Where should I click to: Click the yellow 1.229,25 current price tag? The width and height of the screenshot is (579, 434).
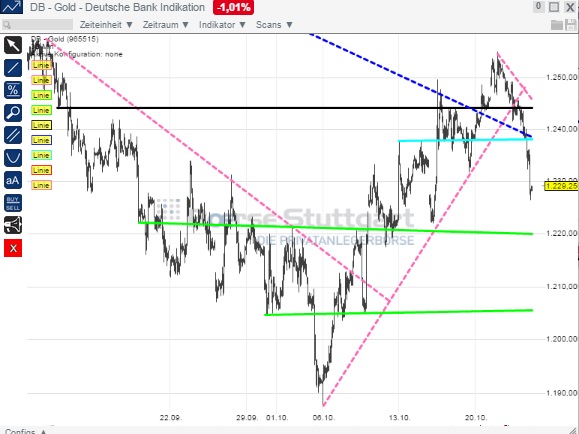tap(561, 186)
